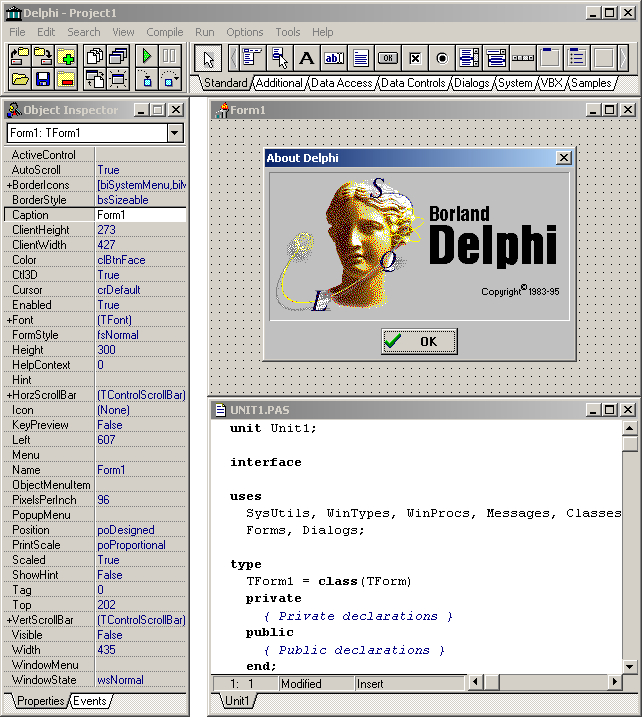This screenshot has width=642, height=717.
Task: Close the About Delphi dialog
Action: (x=564, y=158)
